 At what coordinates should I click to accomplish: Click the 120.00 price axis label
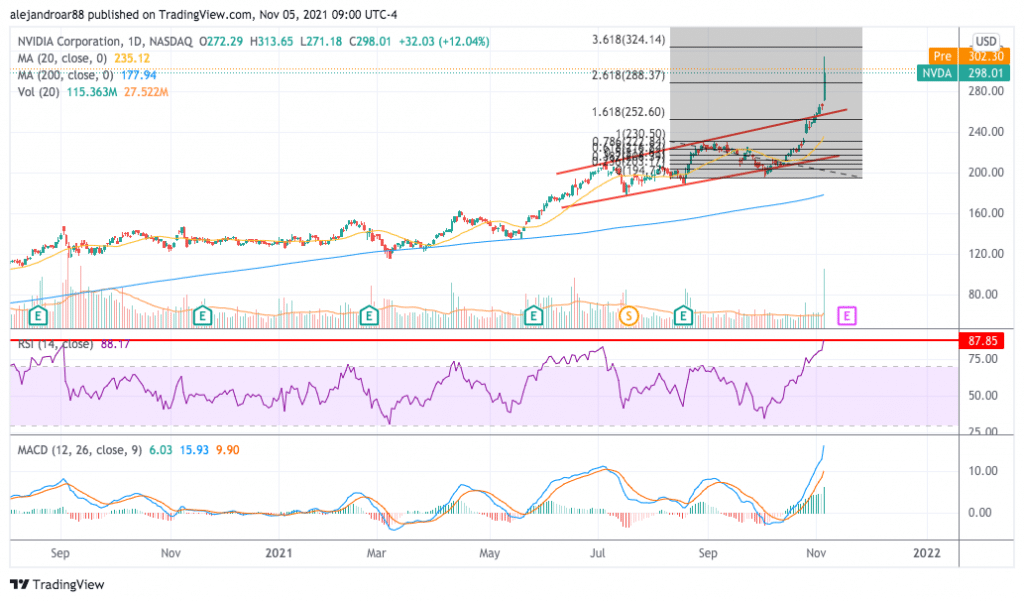pos(985,253)
